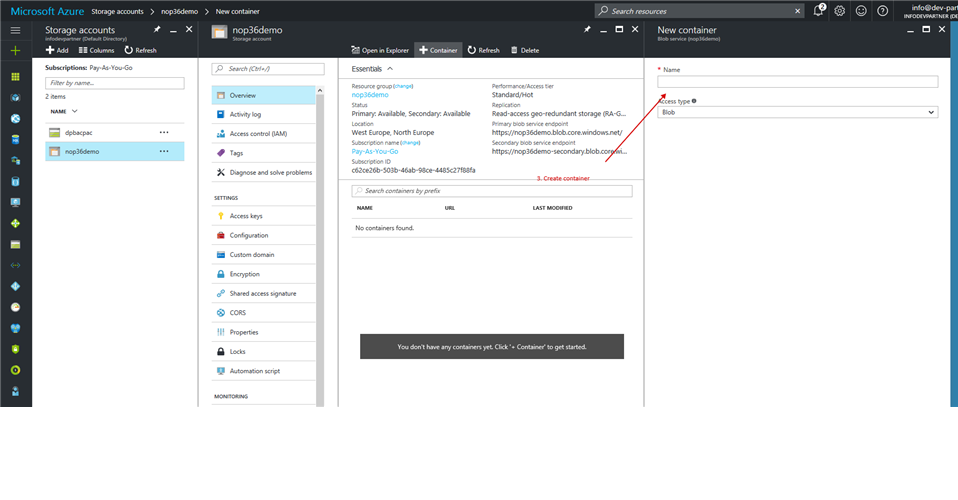
Task: Open the Access type dropdown
Action: [x=797, y=112]
